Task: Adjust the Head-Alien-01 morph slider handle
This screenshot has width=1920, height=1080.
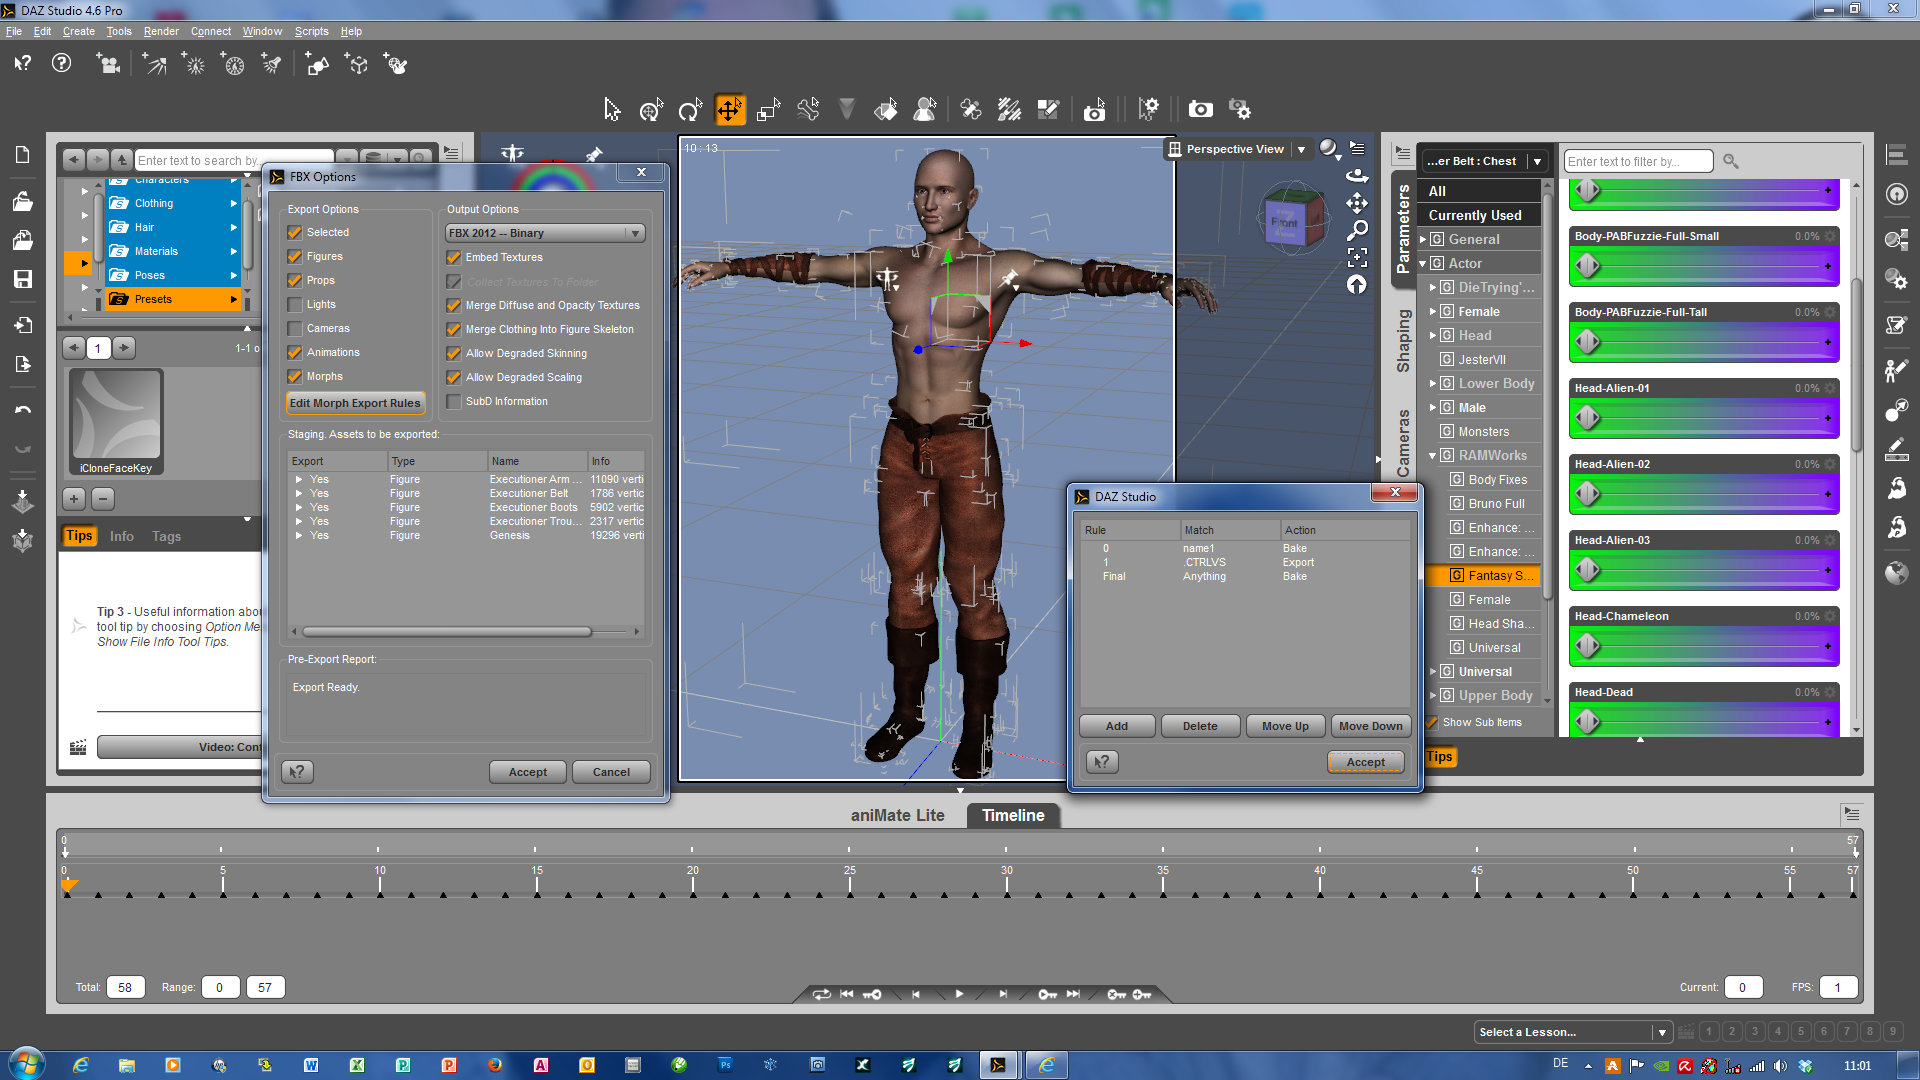Action: (x=1588, y=418)
